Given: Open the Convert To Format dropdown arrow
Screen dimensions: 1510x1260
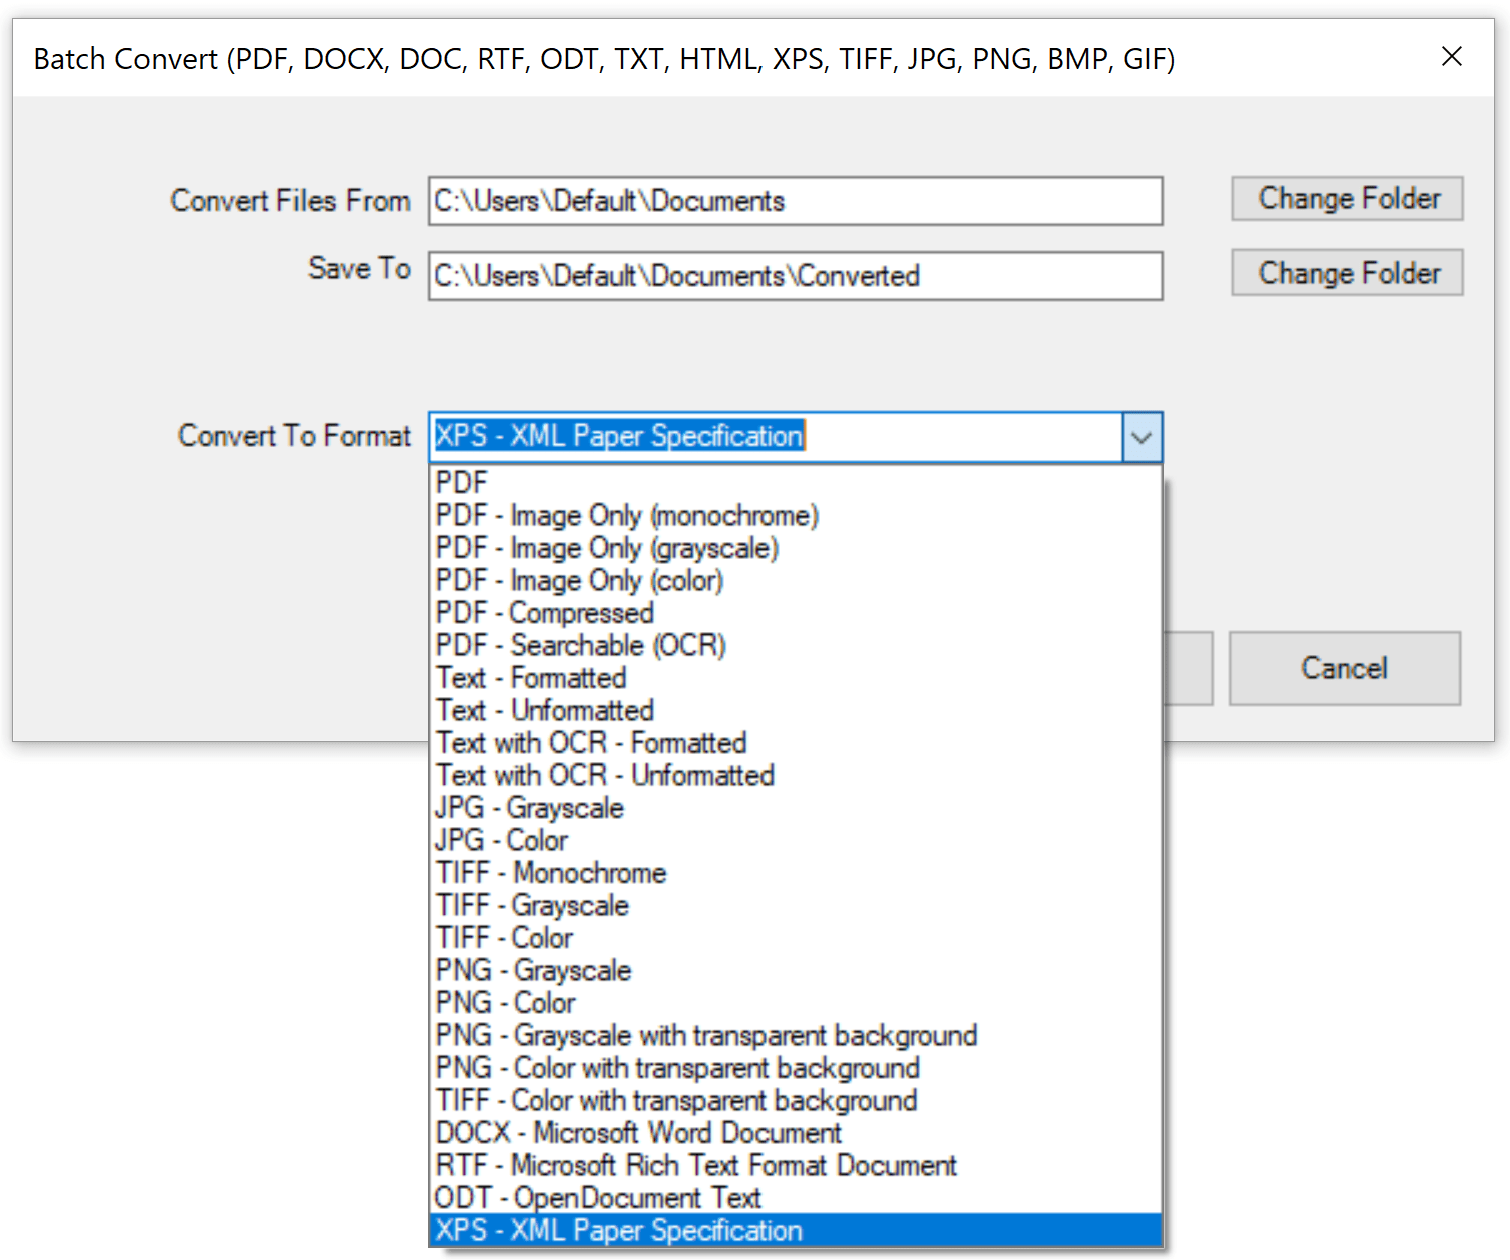Looking at the screenshot, I should click(x=1141, y=437).
